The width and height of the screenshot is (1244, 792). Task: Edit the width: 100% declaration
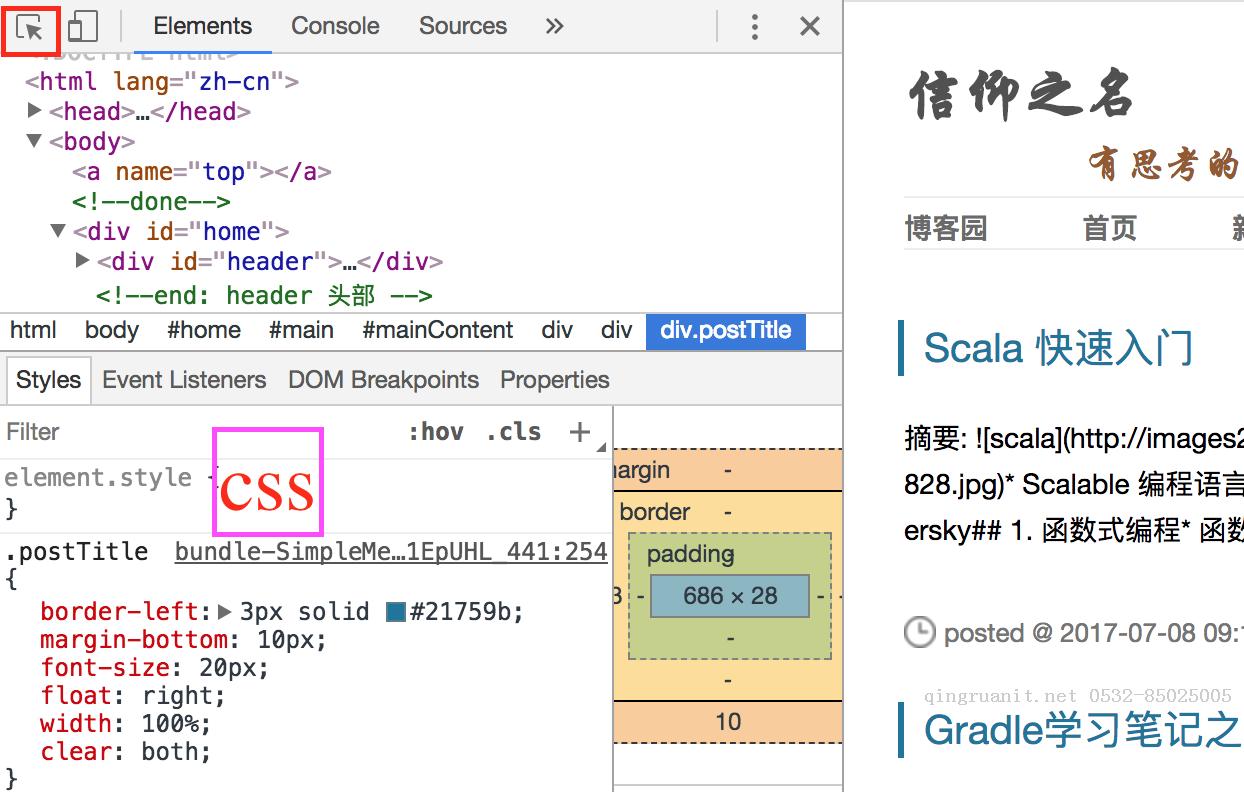(x=126, y=724)
